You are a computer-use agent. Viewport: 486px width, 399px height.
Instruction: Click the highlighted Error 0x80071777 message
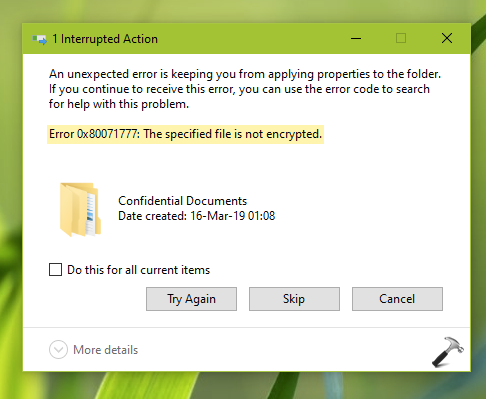pos(185,134)
